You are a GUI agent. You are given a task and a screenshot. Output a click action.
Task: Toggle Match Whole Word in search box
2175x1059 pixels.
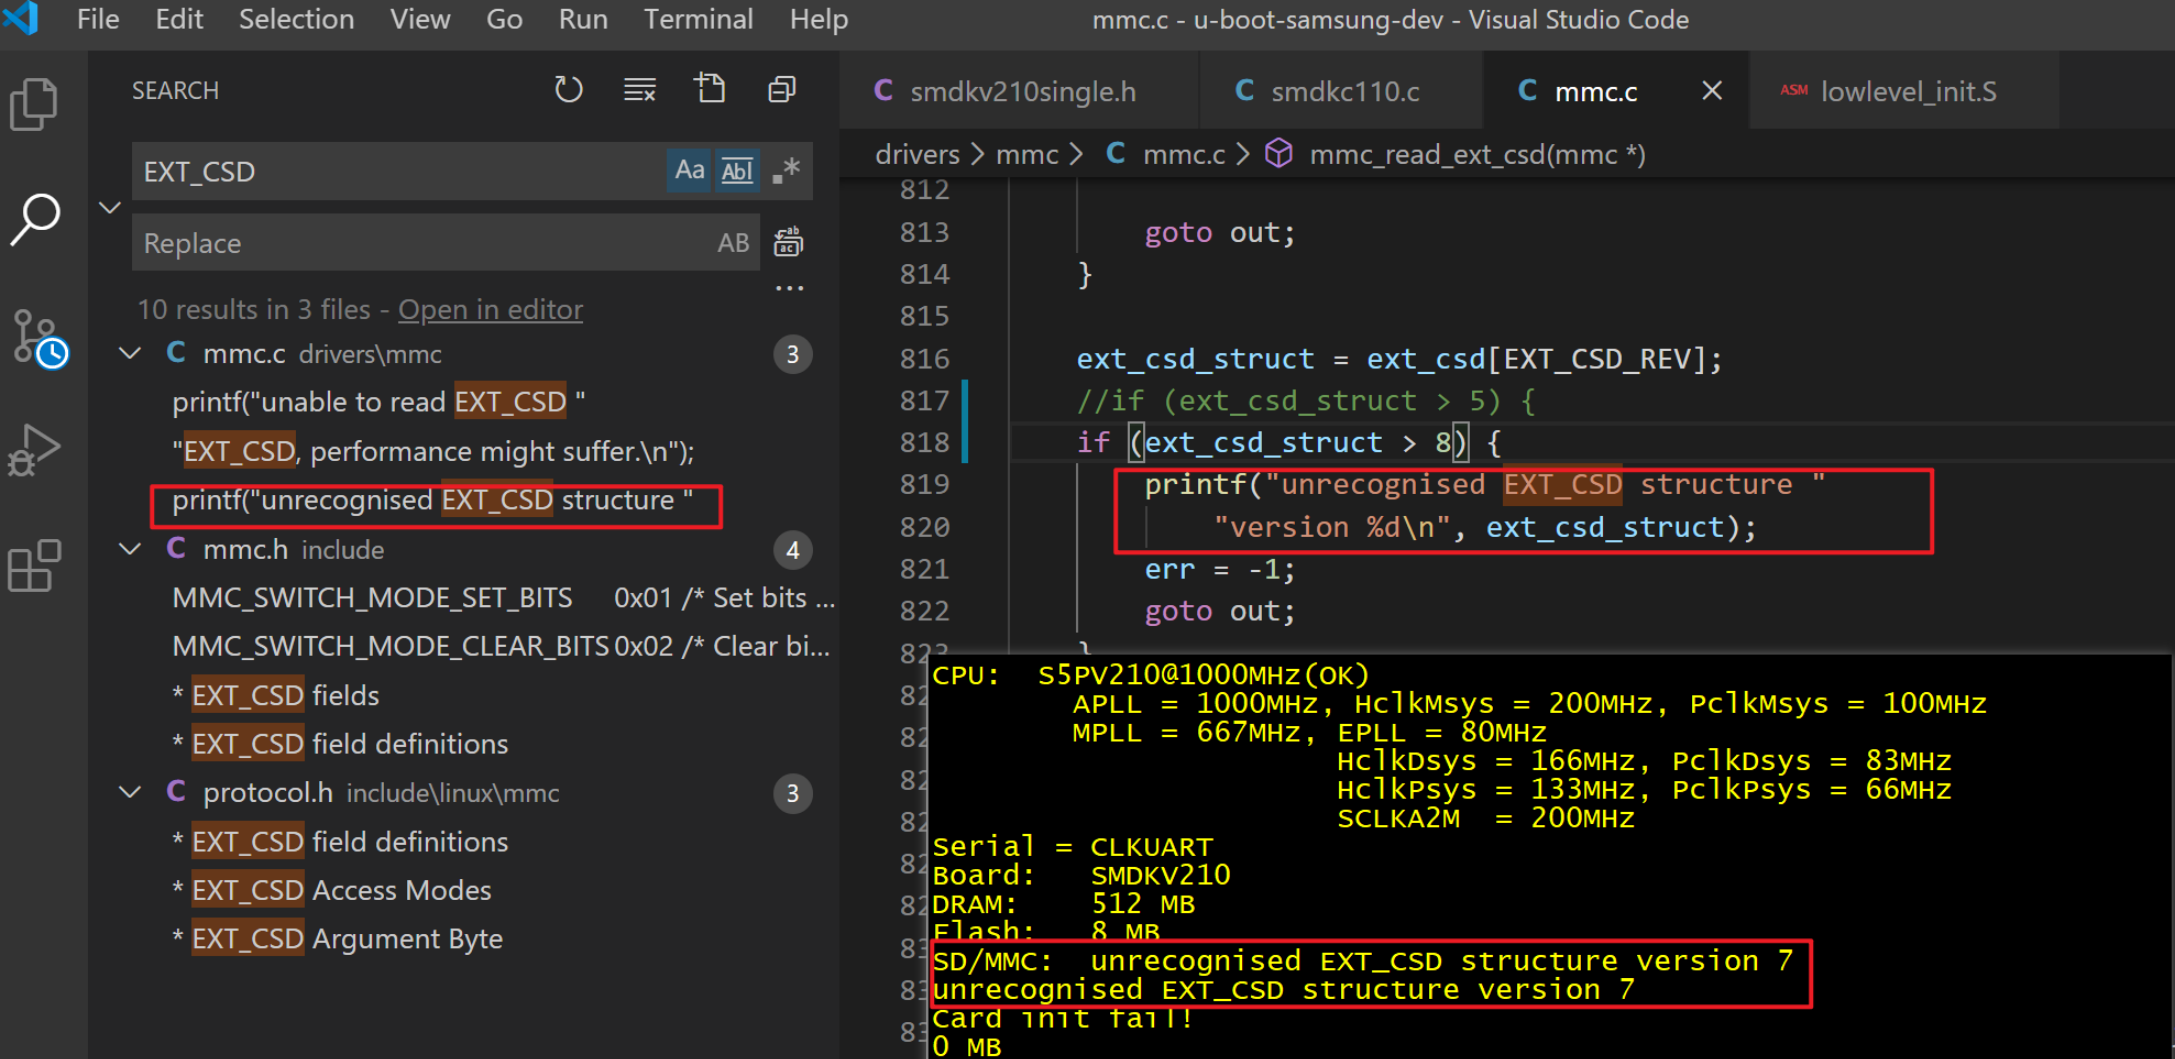click(737, 171)
